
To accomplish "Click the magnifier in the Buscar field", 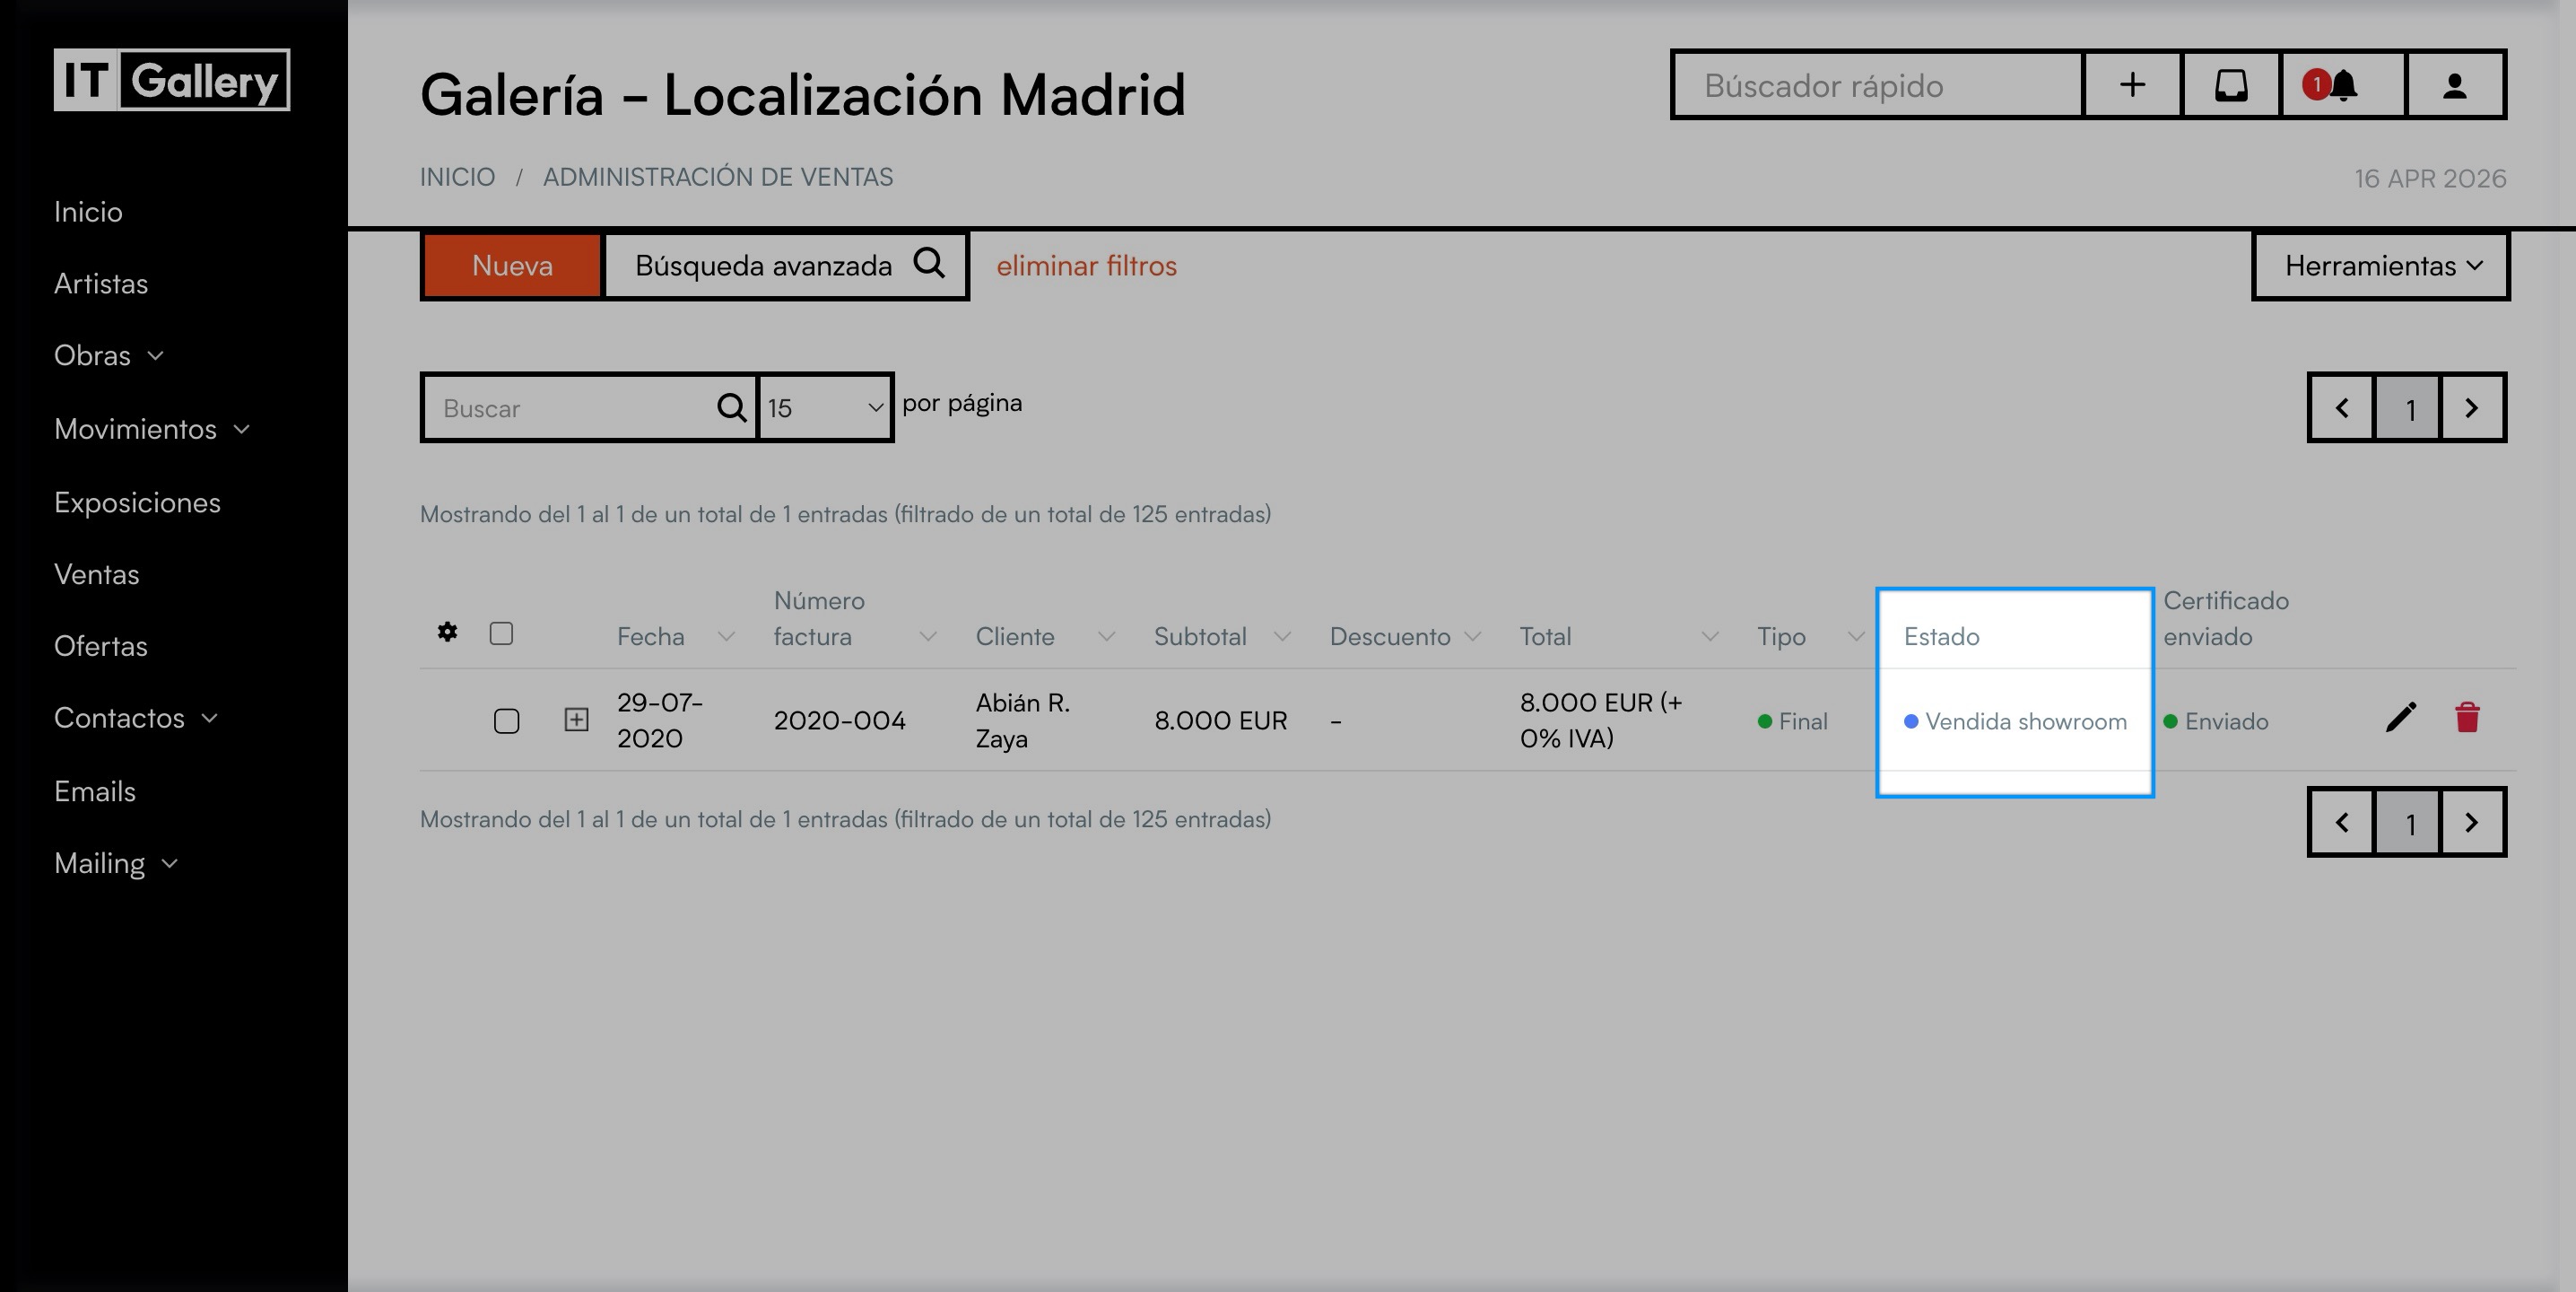I will point(731,408).
